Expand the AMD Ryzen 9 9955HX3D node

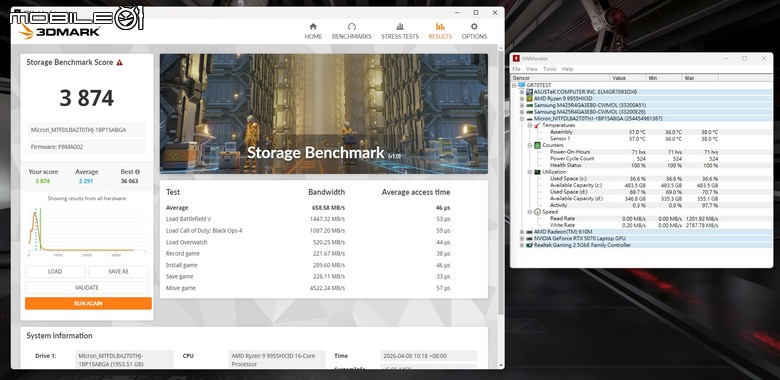pyautogui.click(x=522, y=98)
